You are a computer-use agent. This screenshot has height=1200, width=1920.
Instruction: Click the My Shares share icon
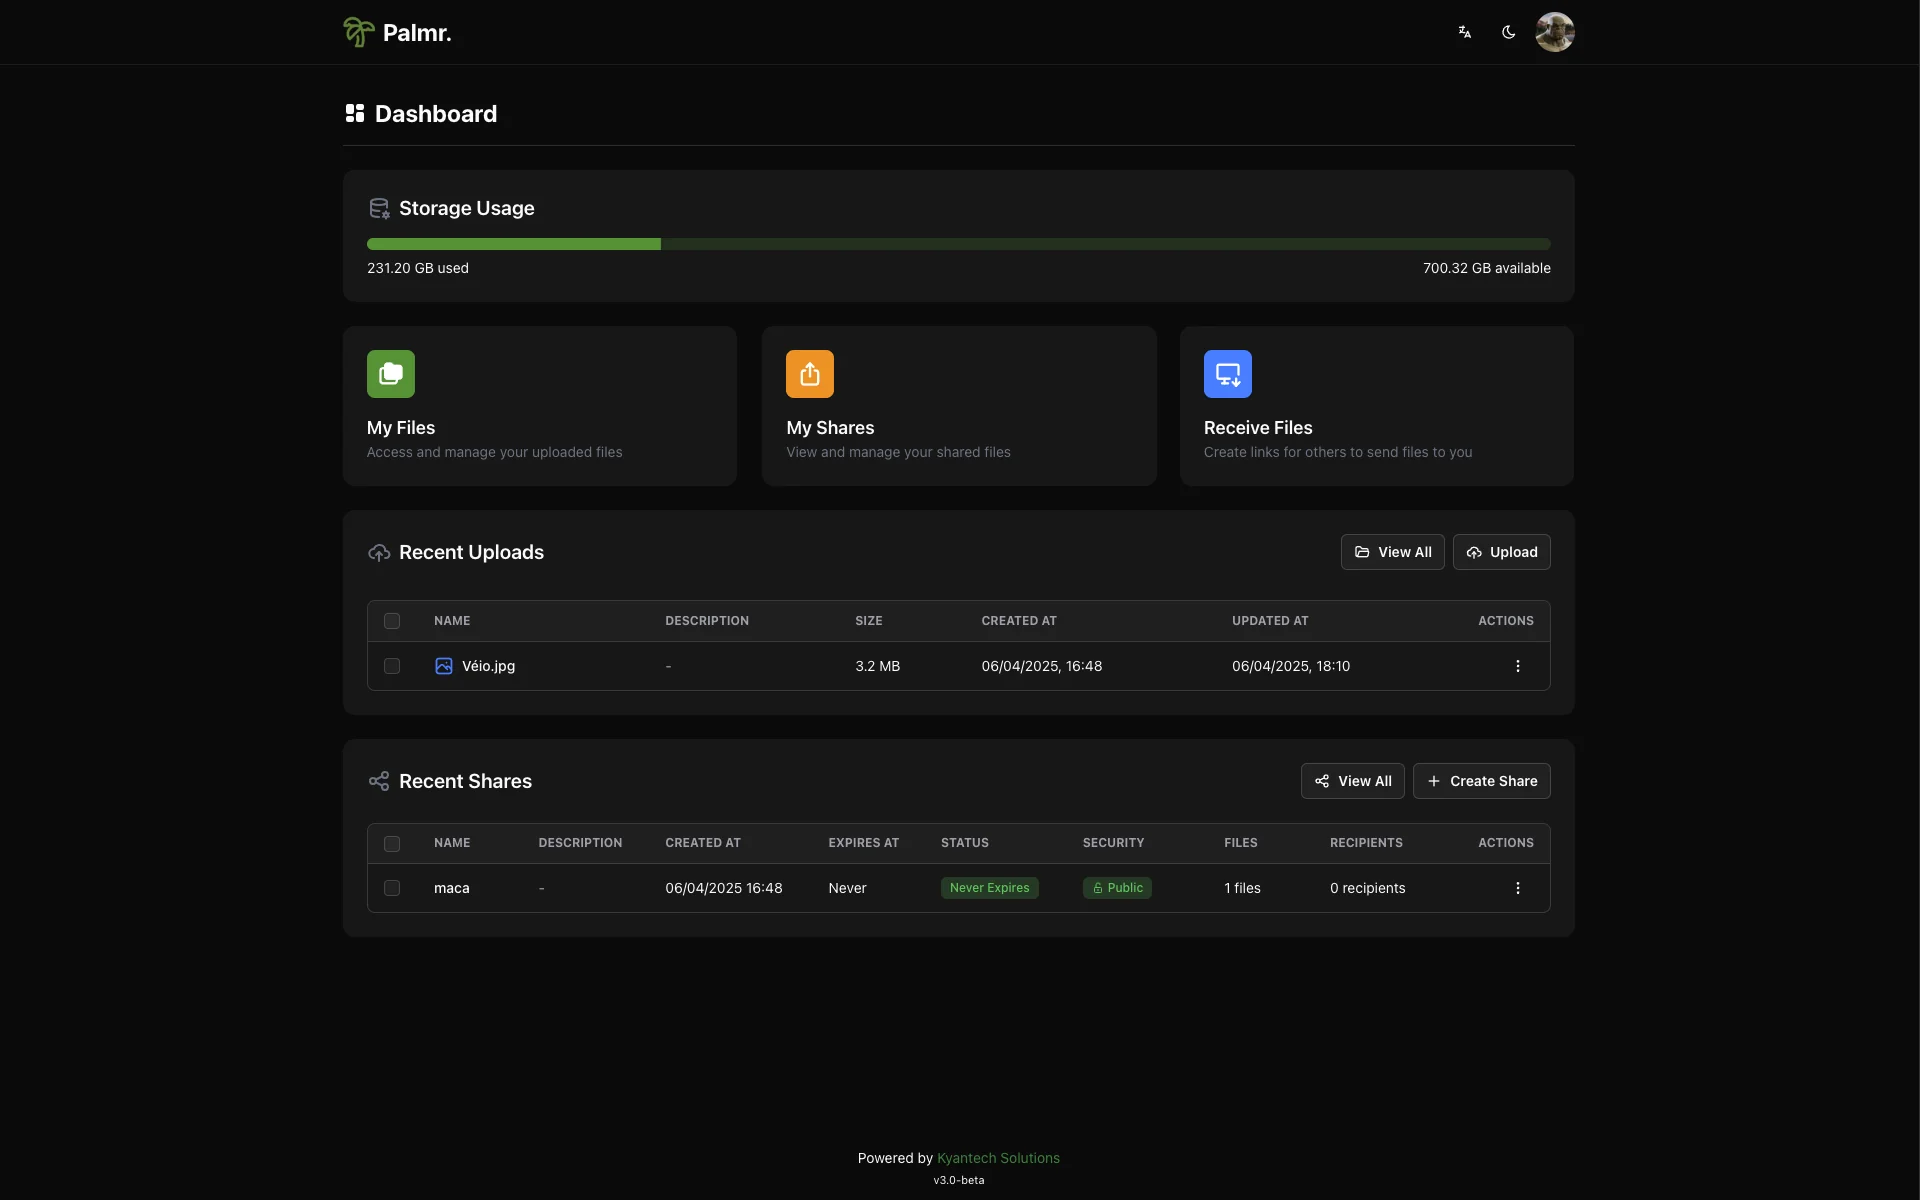810,373
